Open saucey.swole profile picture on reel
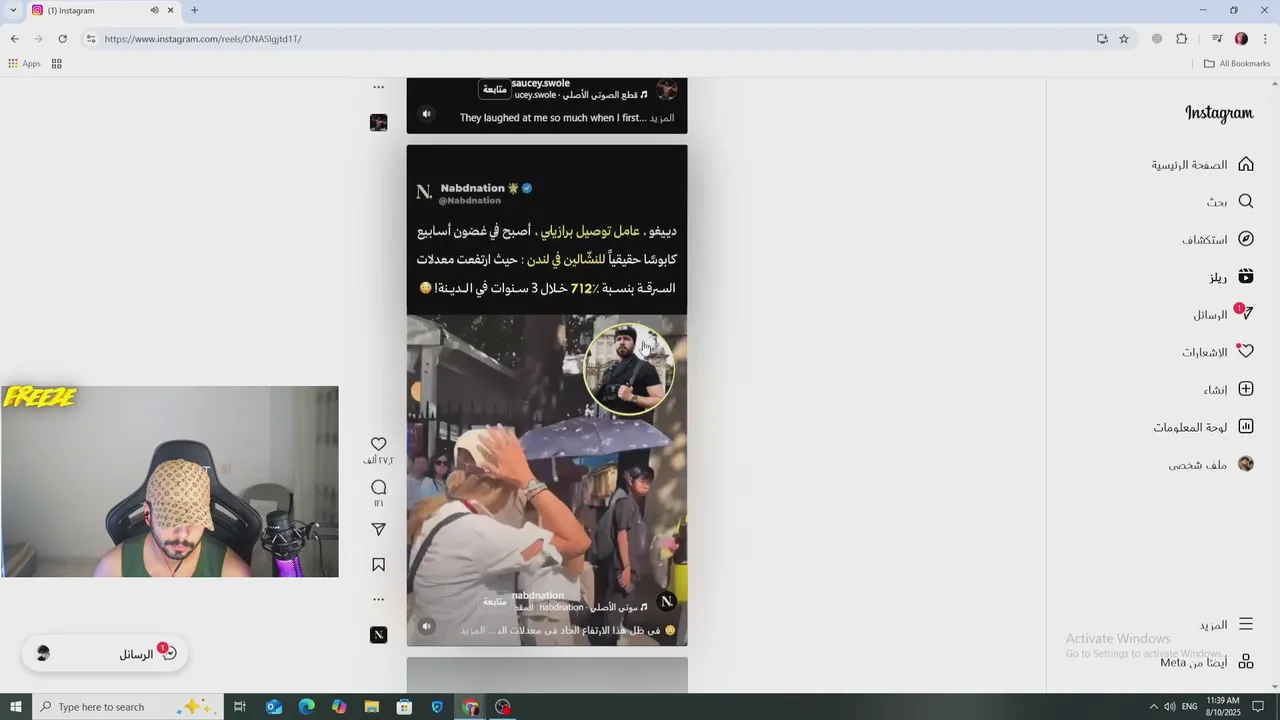Screen dimensions: 1280x720 coord(667,90)
